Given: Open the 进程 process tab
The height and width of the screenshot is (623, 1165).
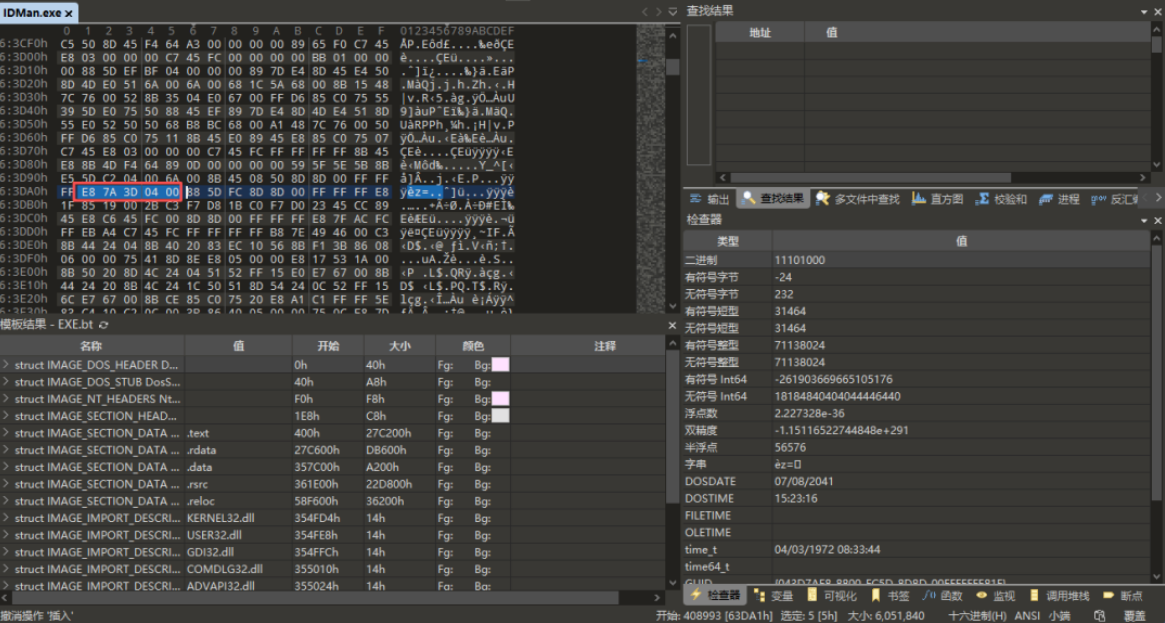Looking at the screenshot, I should [1059, 199].
